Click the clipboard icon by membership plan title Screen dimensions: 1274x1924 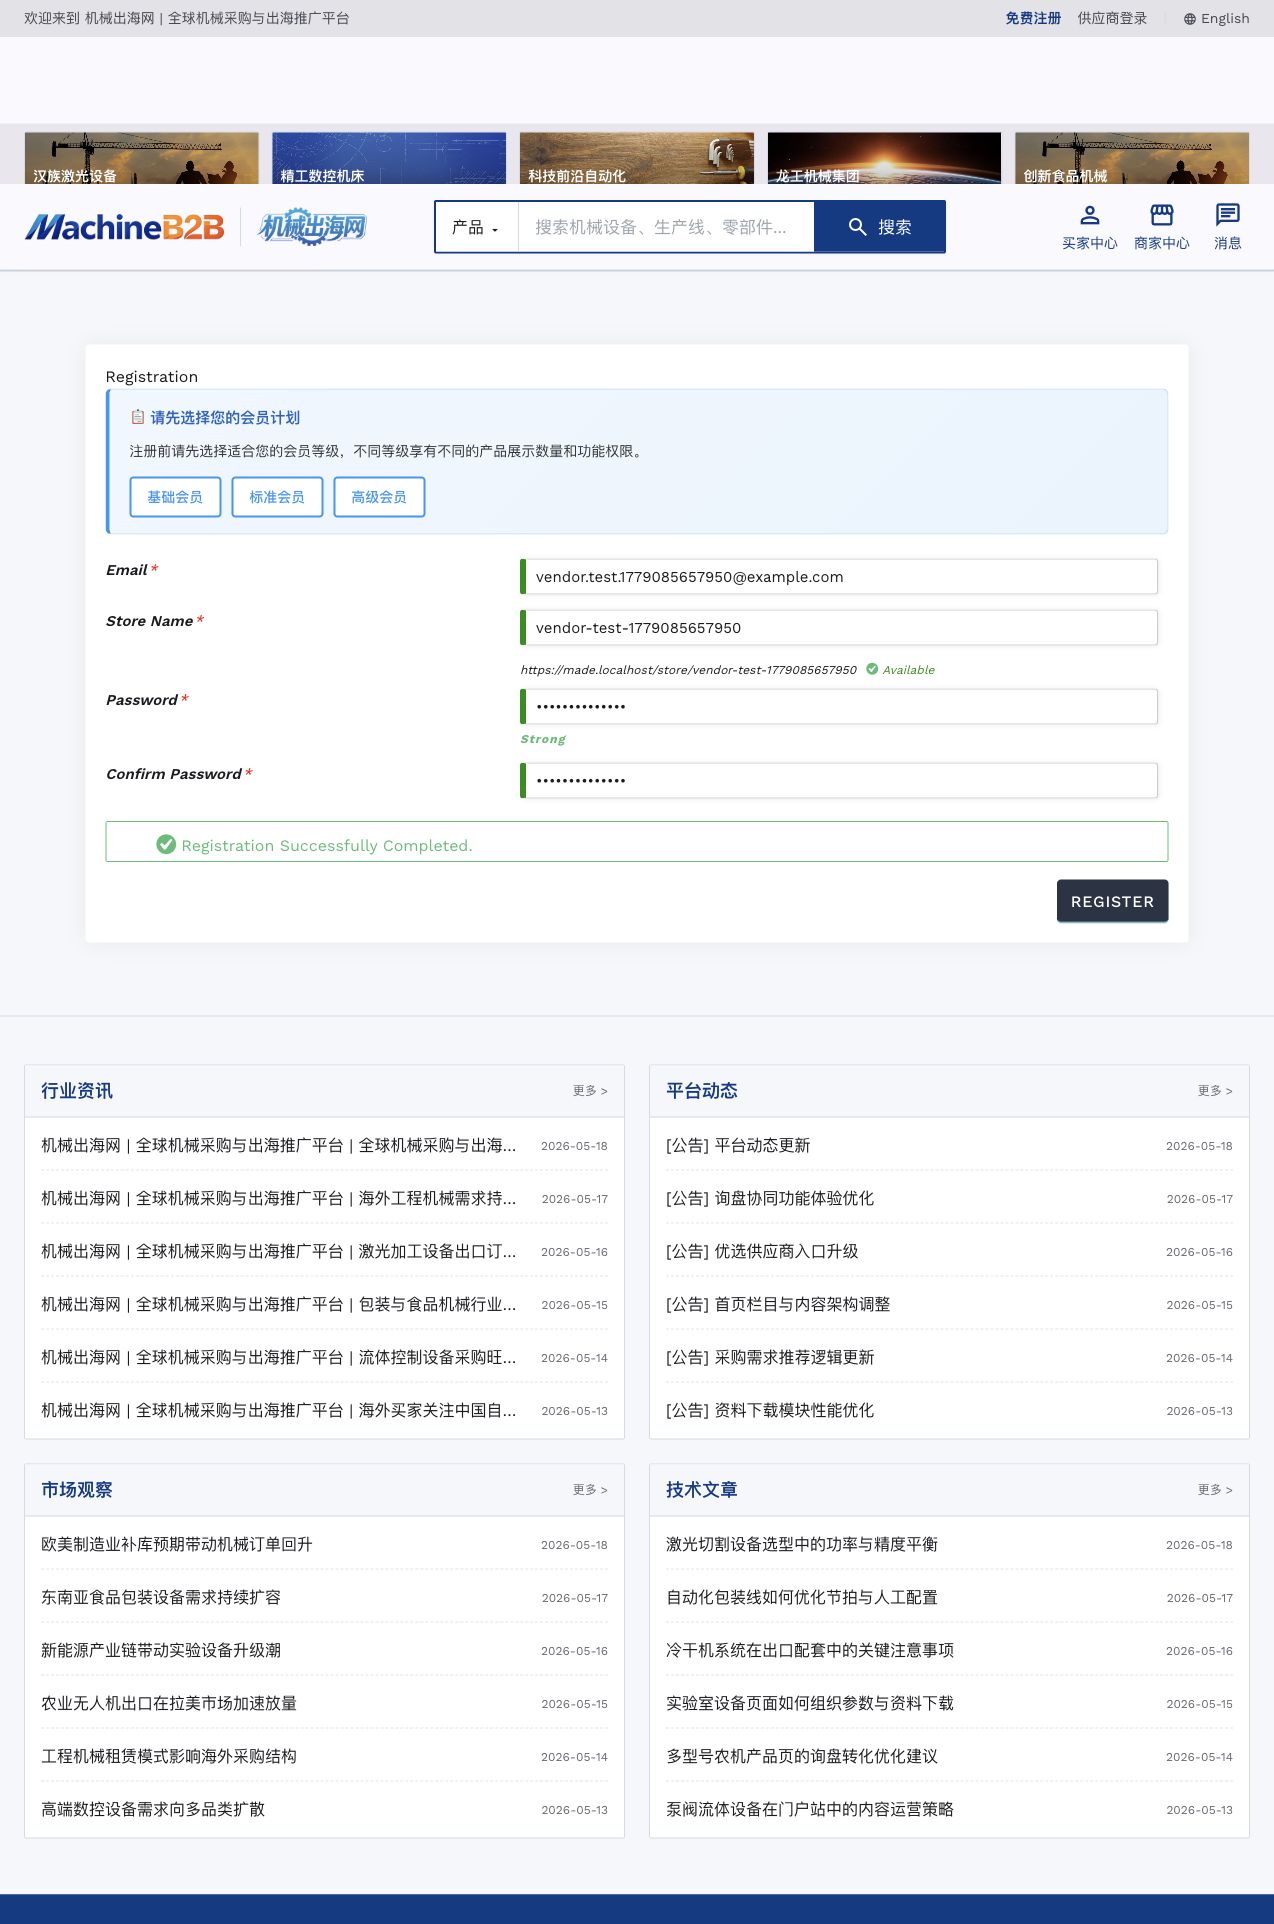[138, 417]
